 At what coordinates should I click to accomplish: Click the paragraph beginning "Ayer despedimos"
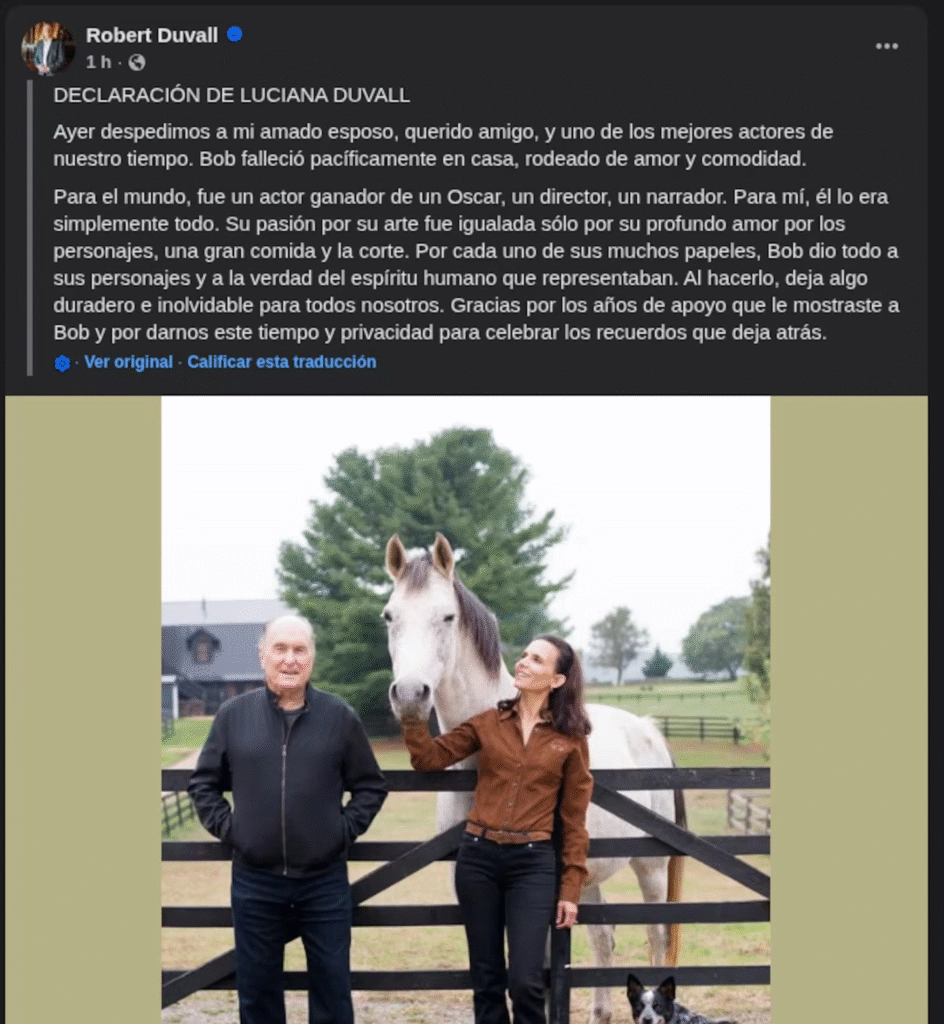click(443, 145)
